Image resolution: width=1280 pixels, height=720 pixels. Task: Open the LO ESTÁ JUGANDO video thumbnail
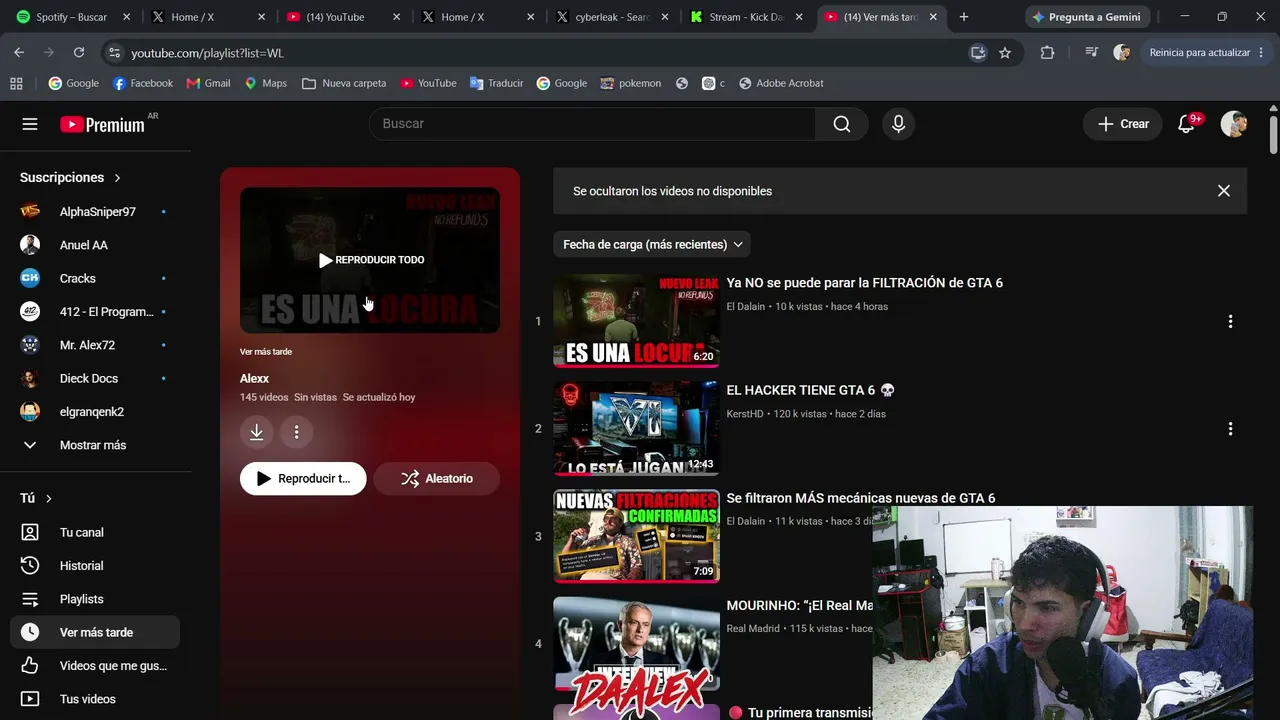[x=636, y=429]
